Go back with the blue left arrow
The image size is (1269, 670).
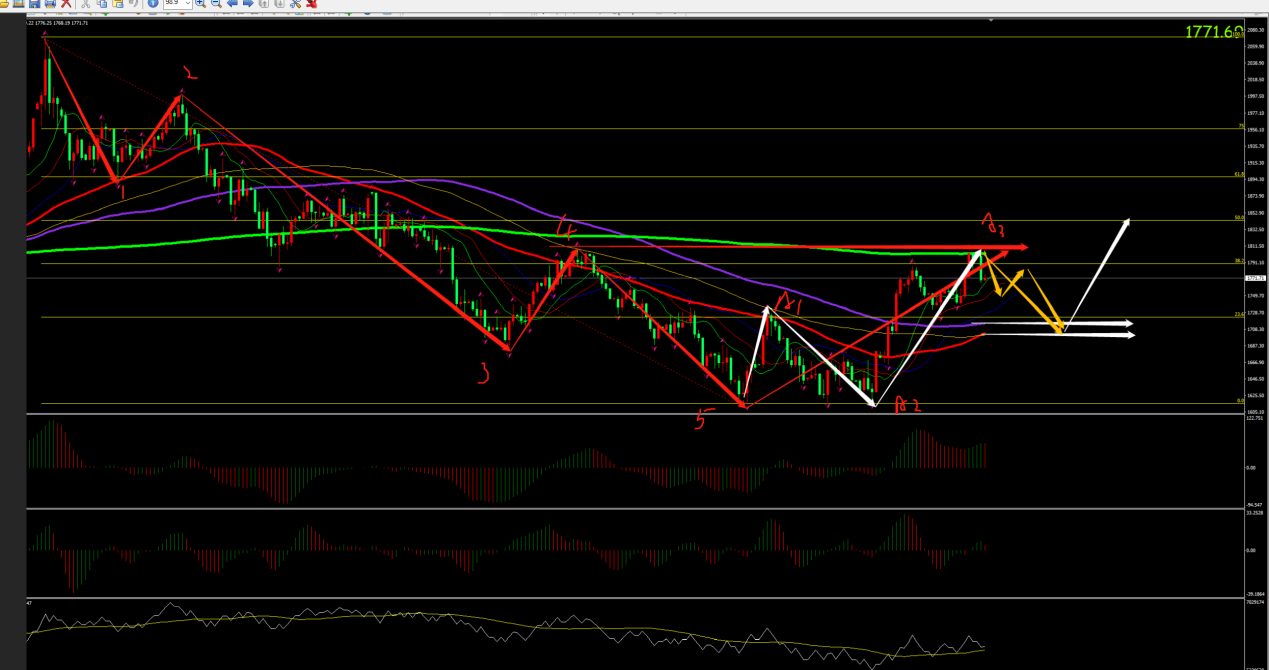point(232,3)
